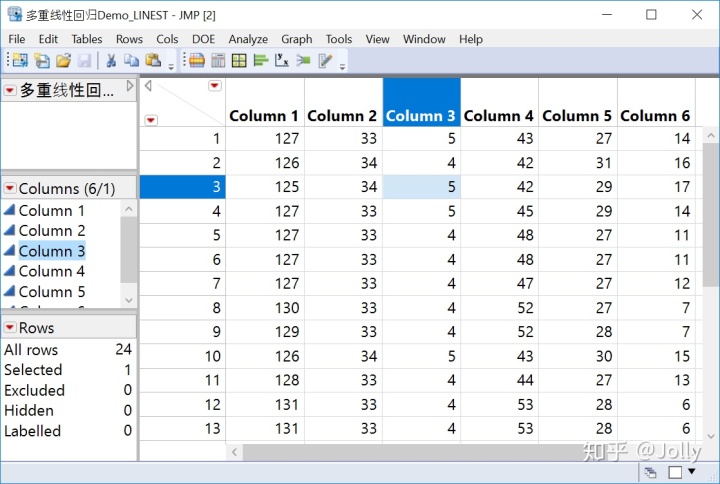The width and height of the screenshot is (720, 484).
Task: Open the lower red triangle in table corner
Action: pos(151,120)
